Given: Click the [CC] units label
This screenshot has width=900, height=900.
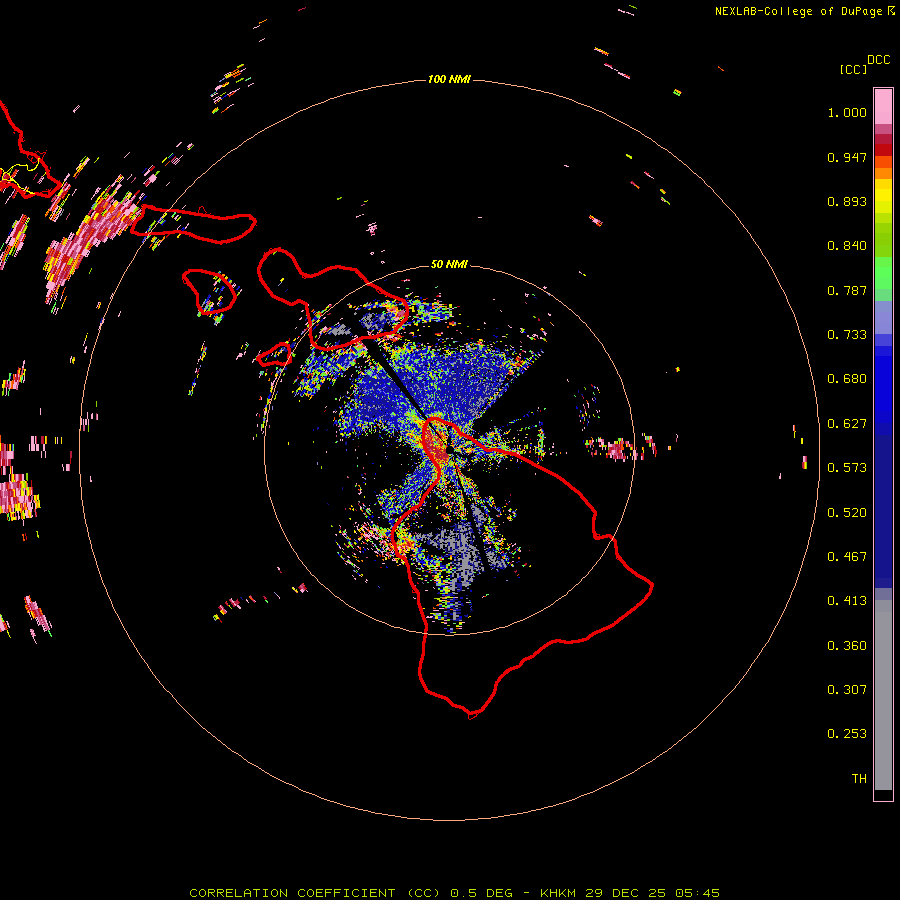Looking at the screenshot, I should coord(854,69).
